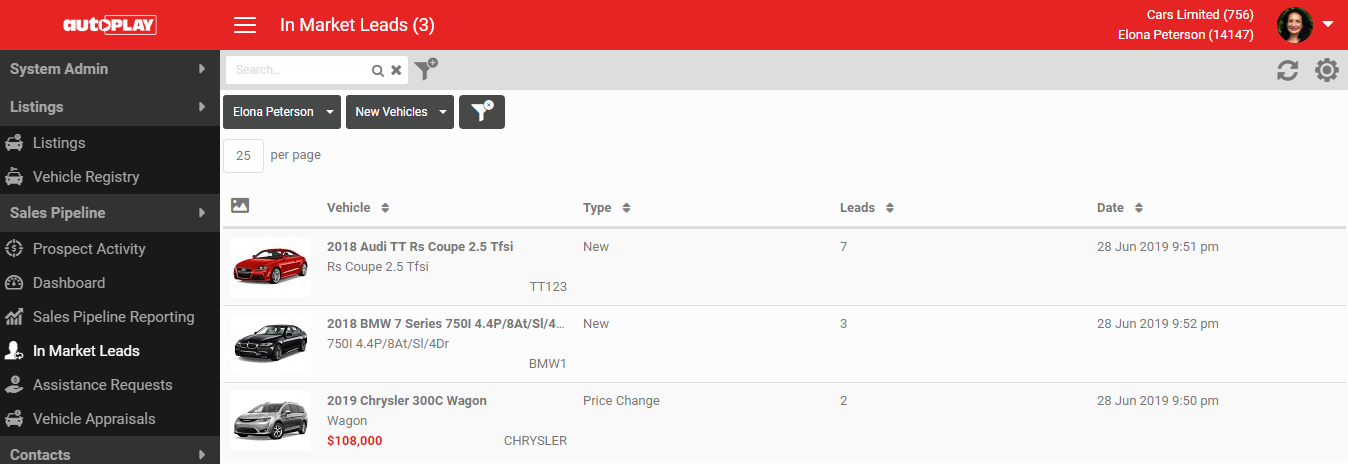This screenshot has width=1348, height=464.
Task: Open 2018 Audi TT Rs Coupe lead
Action: 420,247
